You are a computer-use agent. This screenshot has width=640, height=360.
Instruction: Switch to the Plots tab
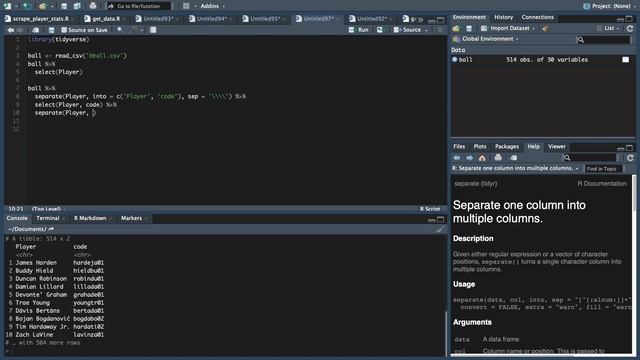(480, 147)
